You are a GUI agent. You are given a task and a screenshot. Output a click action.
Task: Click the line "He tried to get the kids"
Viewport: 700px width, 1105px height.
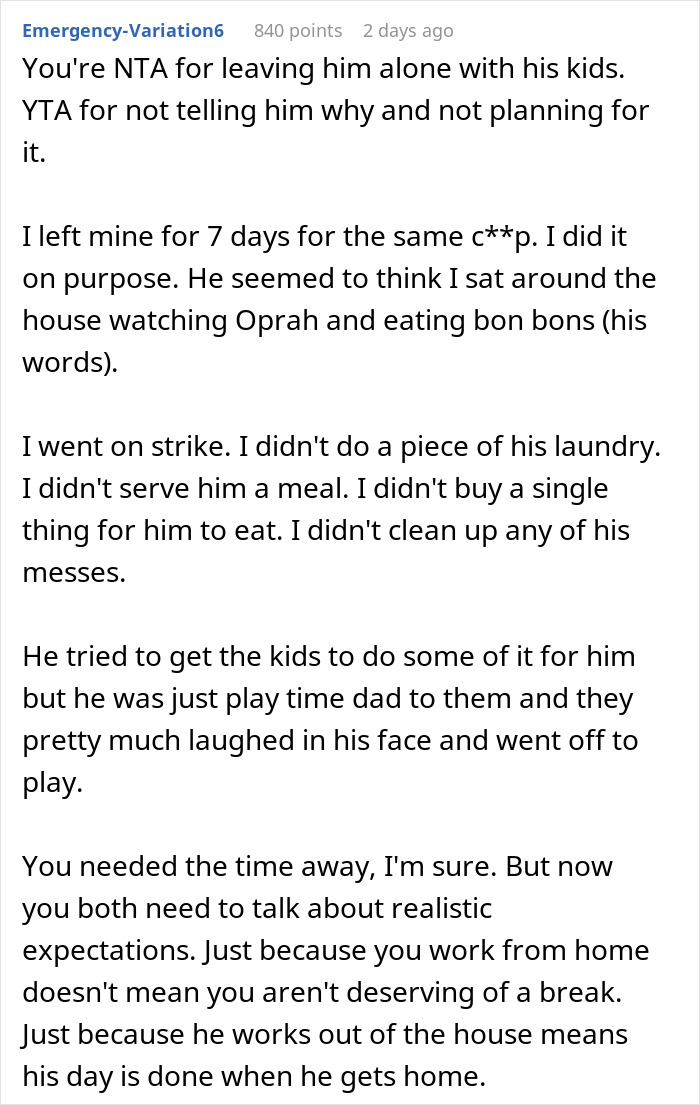point(328,656)
